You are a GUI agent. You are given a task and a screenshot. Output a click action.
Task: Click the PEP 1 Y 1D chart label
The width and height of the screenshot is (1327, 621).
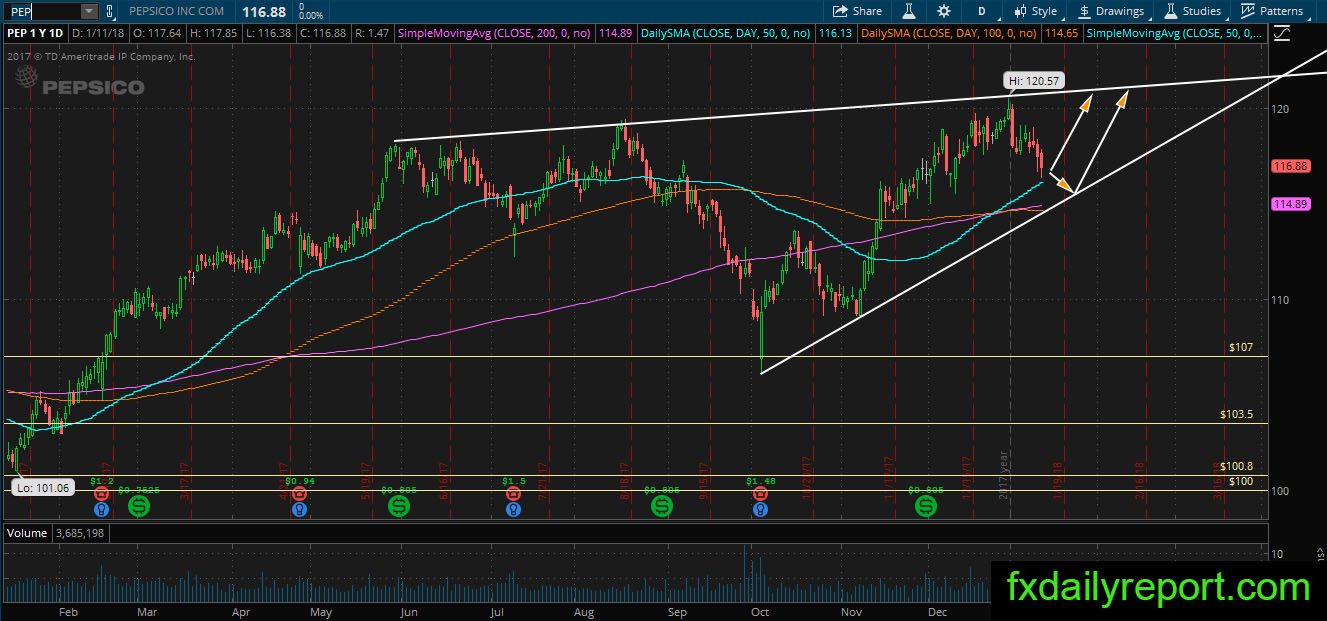pos(35,33)
